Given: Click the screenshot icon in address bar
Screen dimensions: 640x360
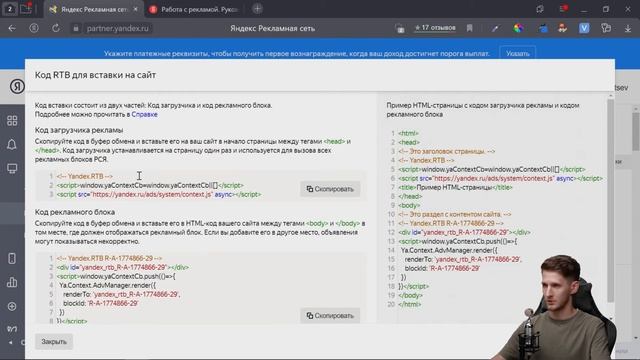Looking at the screenshot, I should [x=400, y=29].
